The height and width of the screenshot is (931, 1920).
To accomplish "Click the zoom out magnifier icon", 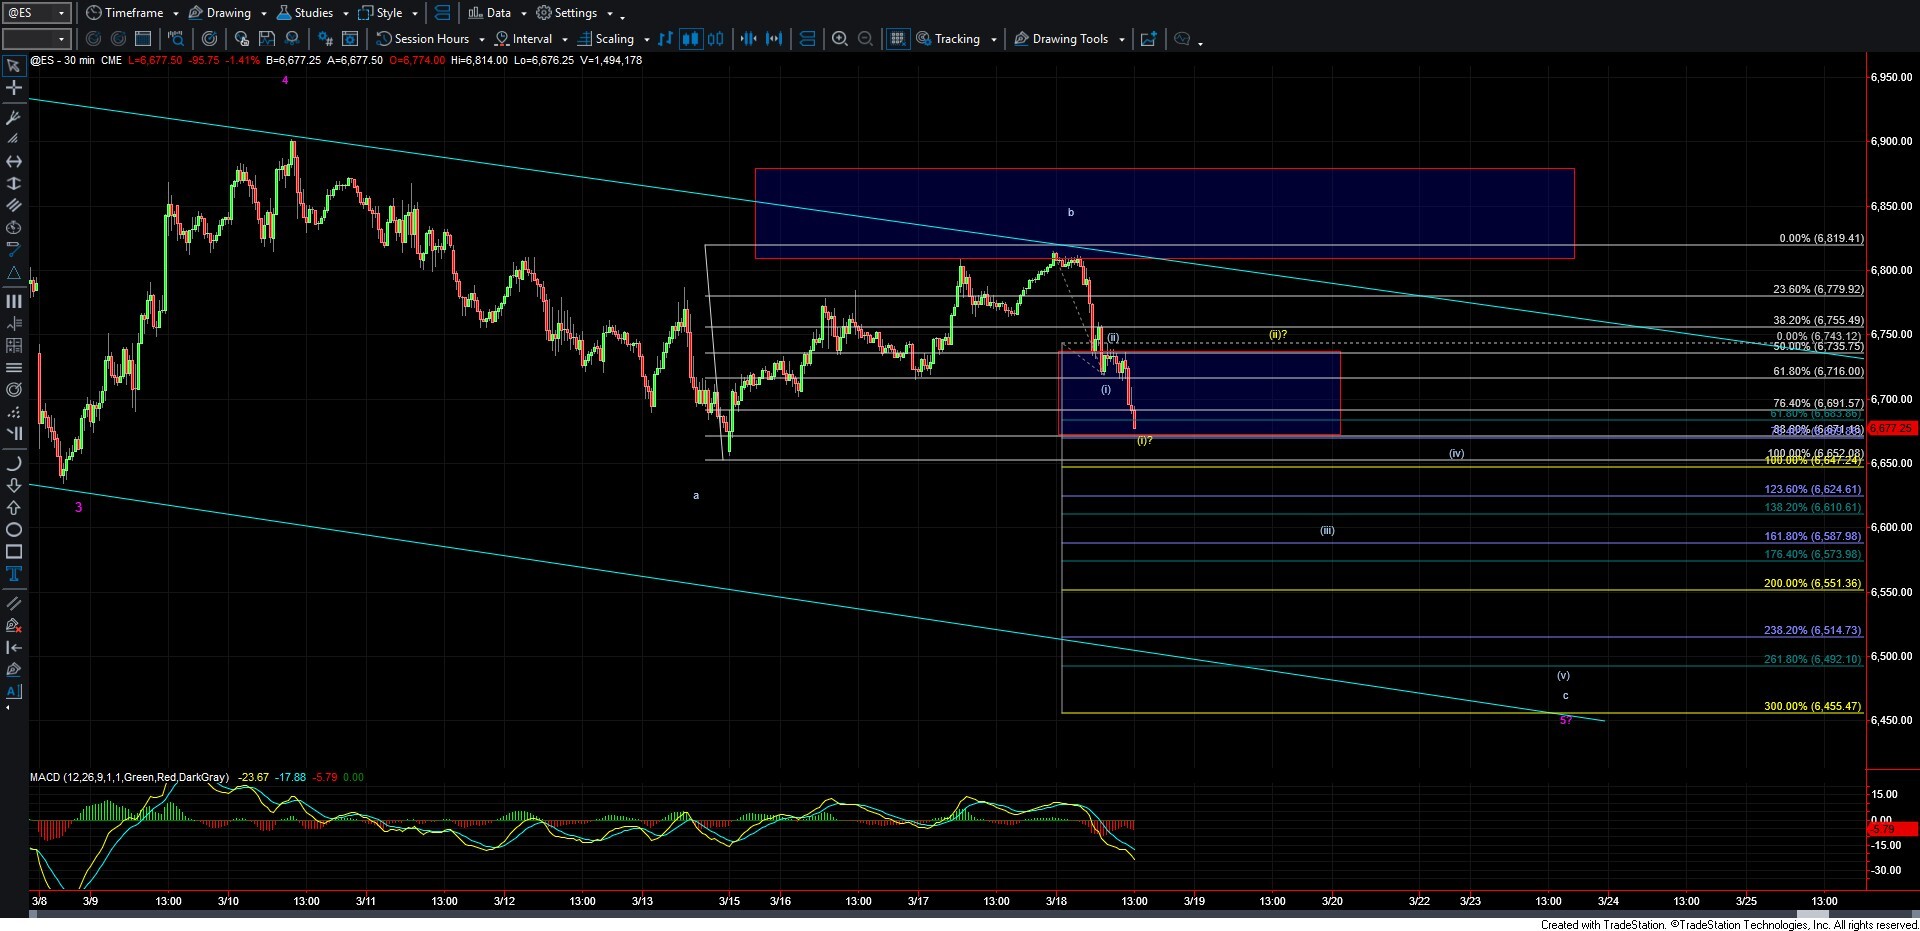I will pos(866,39).
